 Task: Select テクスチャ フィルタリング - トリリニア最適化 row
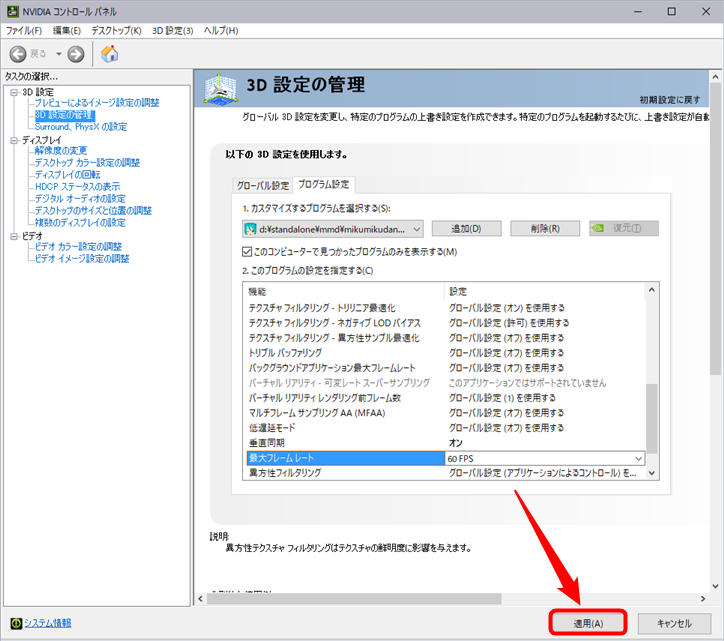tap(444, 308)
